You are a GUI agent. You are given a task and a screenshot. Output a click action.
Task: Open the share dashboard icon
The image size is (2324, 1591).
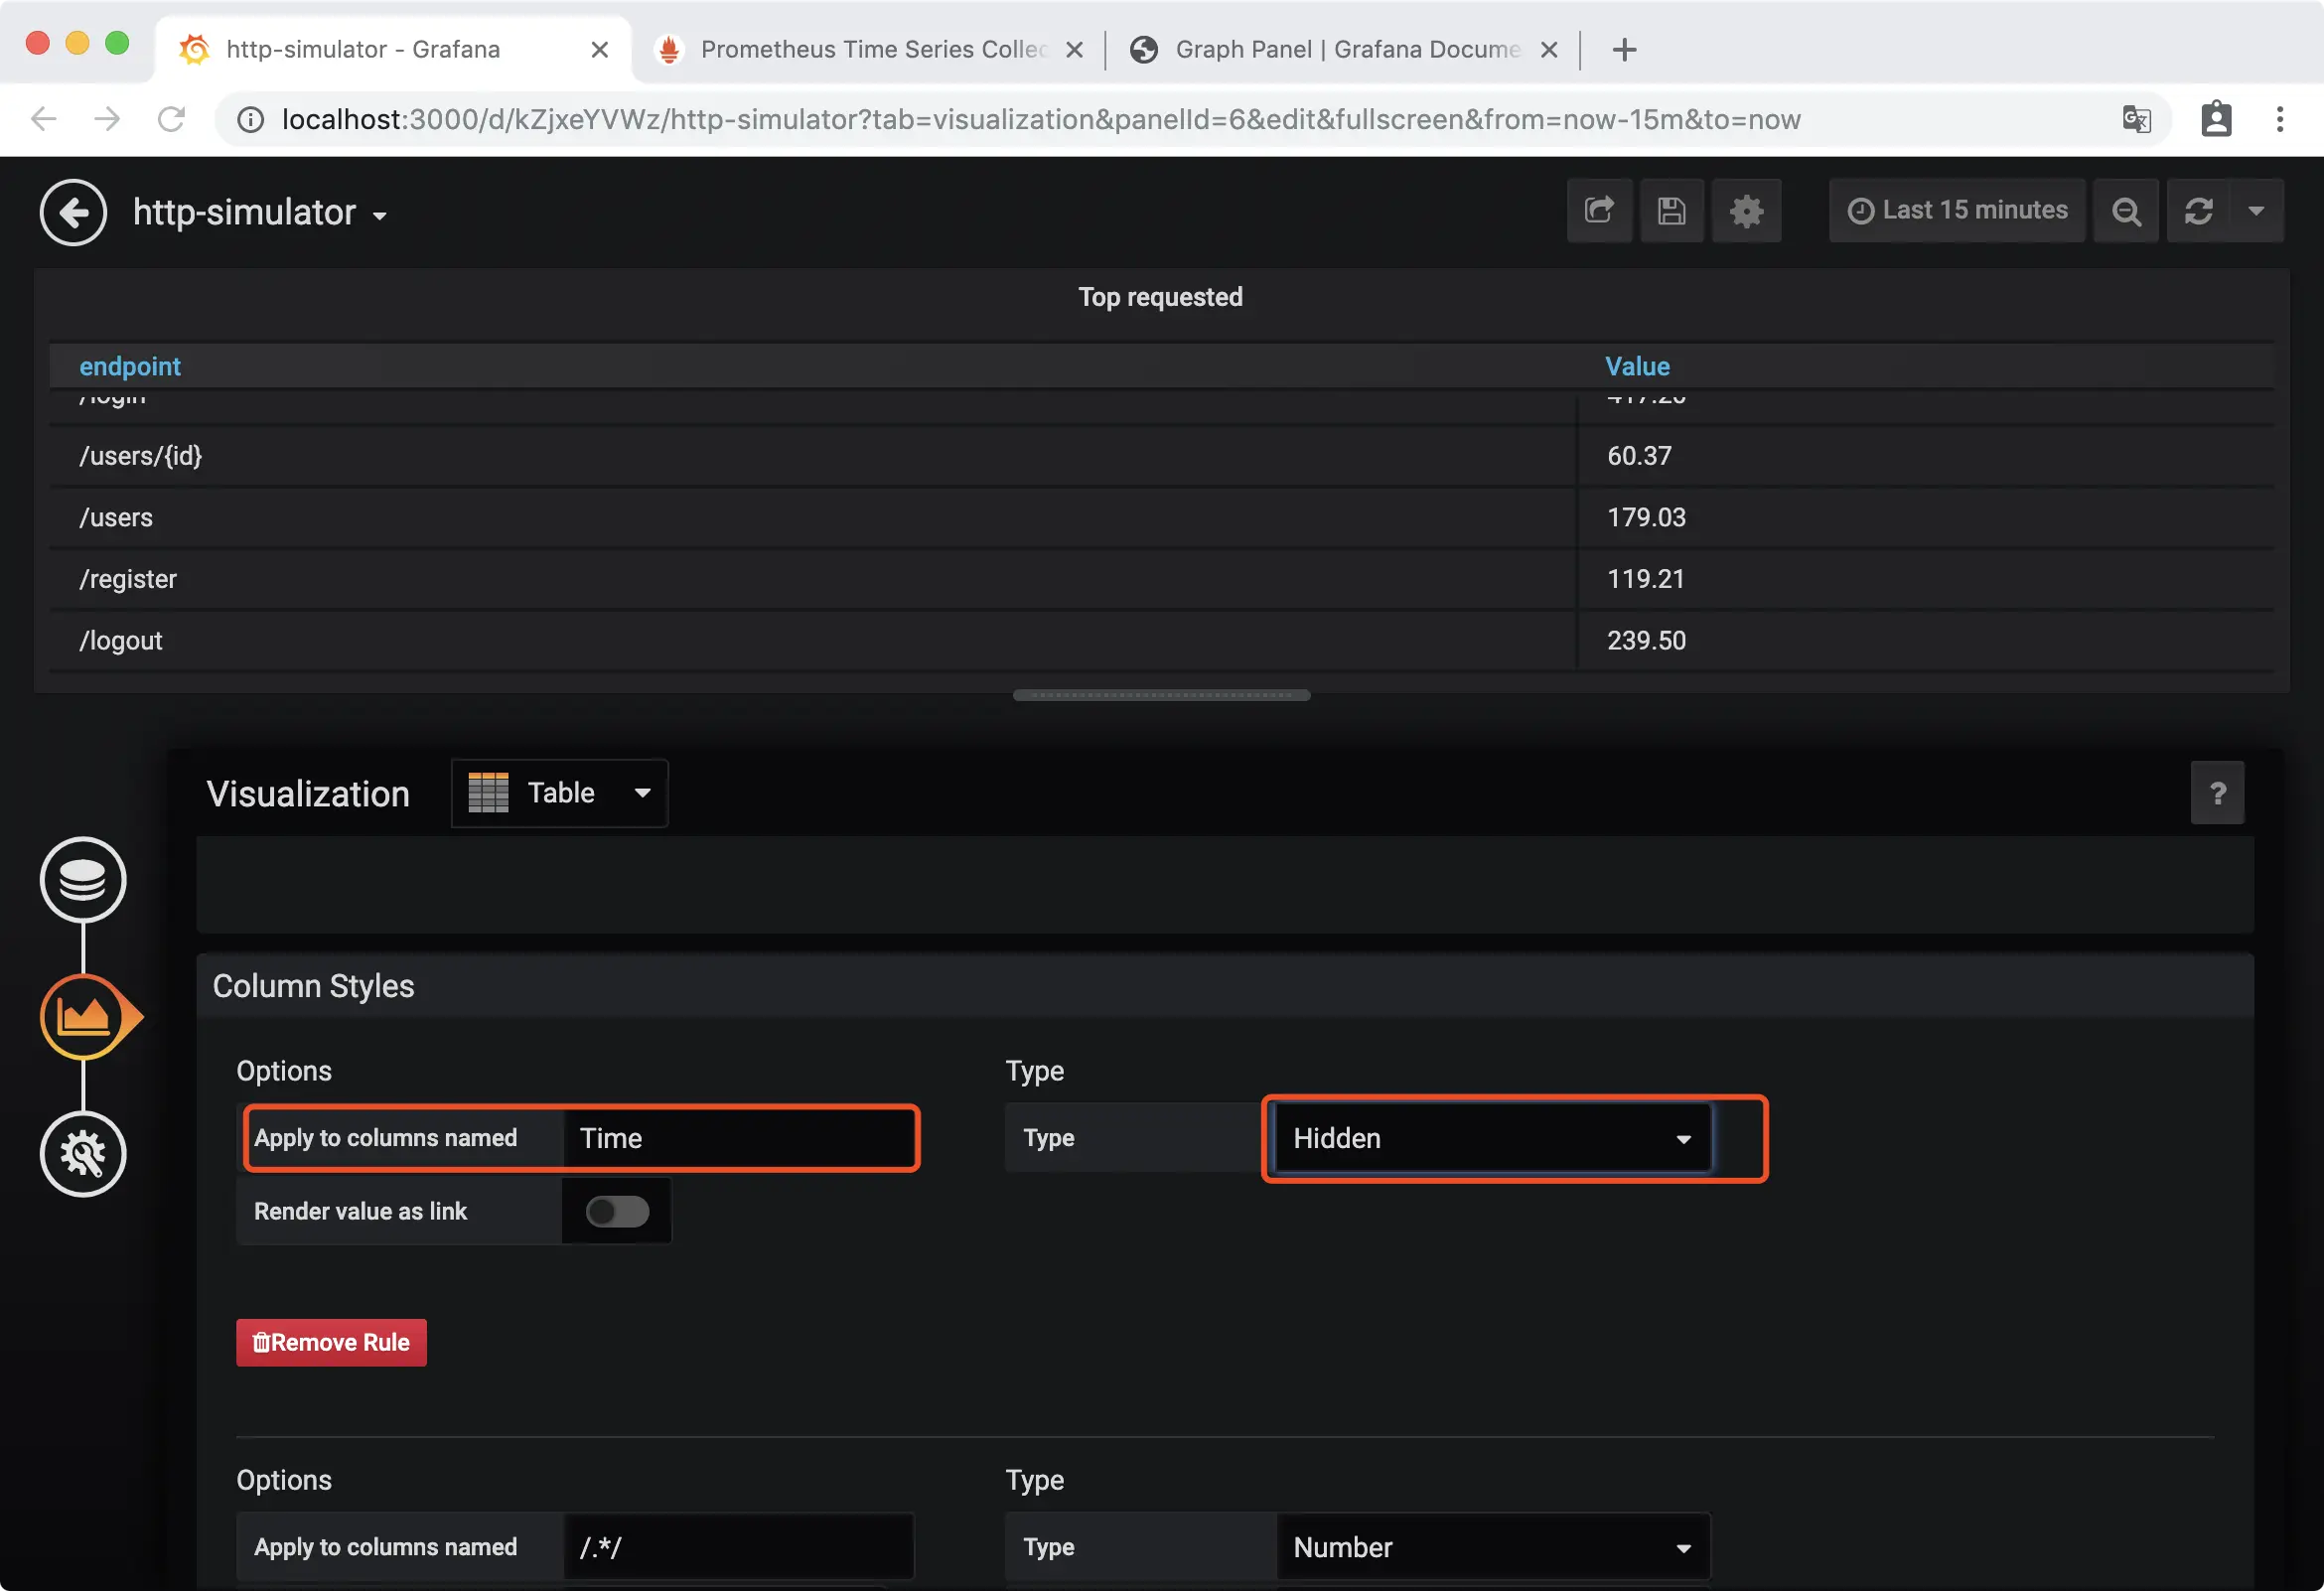[1599, 210]
